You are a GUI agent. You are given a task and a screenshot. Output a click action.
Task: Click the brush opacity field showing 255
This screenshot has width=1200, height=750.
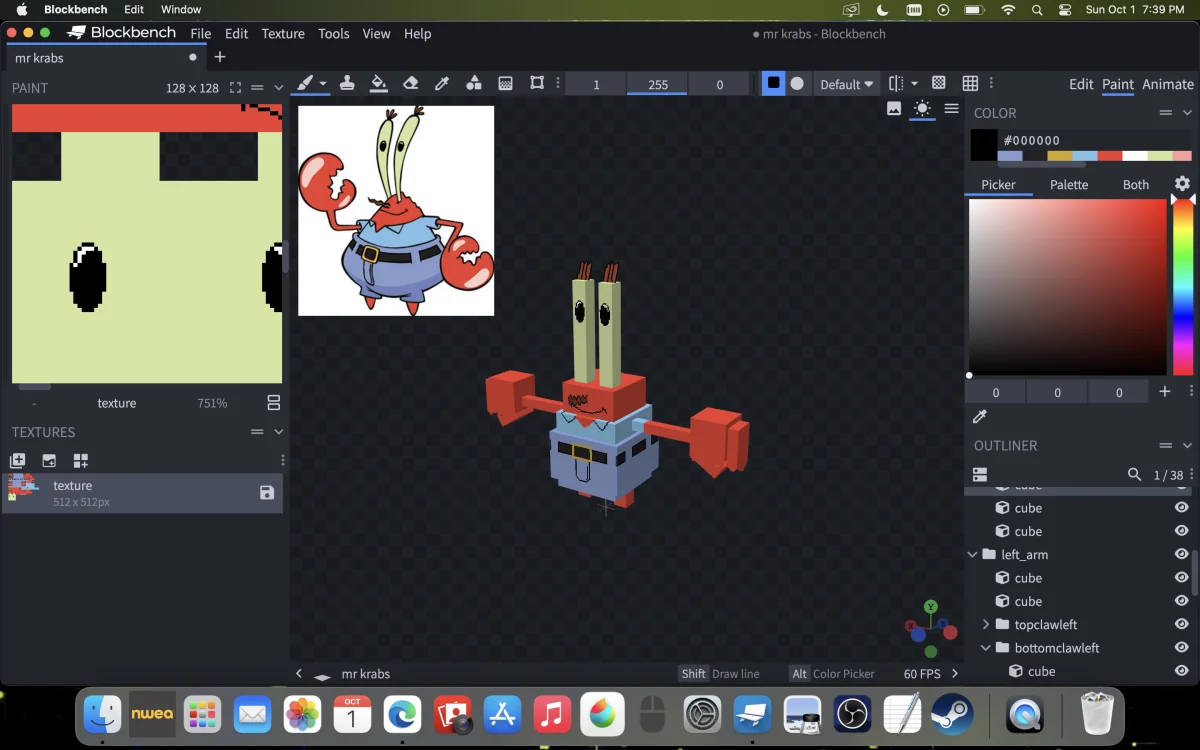pyautogui.click(x=657, y=84)
